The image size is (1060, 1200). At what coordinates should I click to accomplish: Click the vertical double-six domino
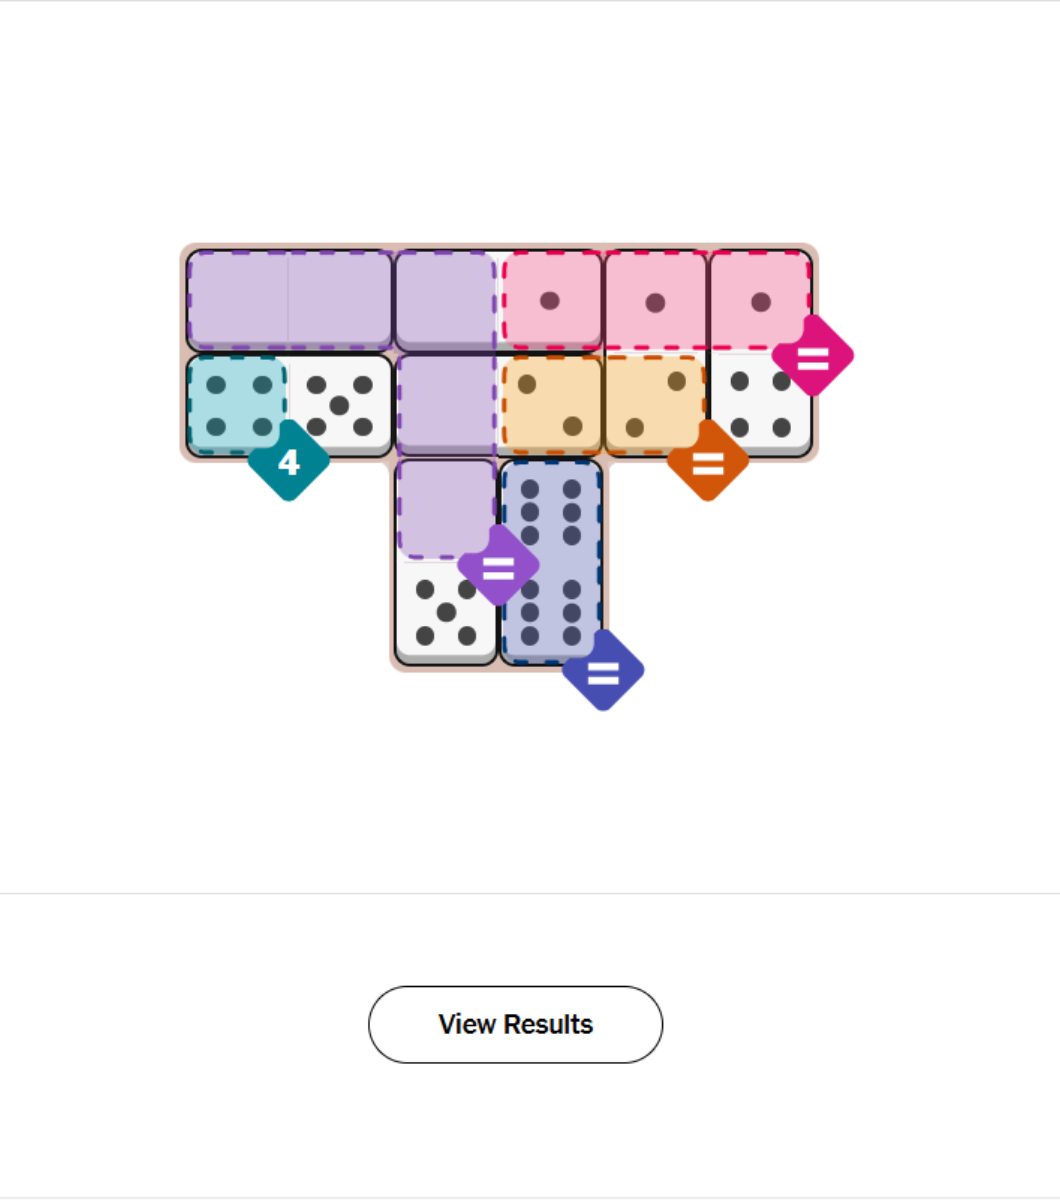(x=551, y=562)
